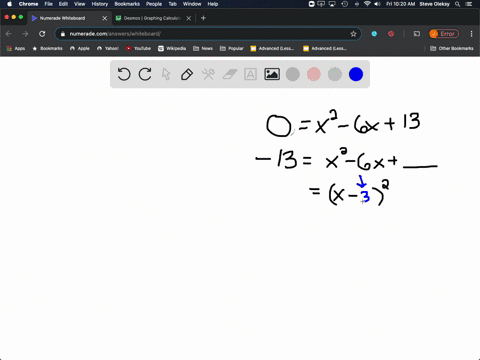480x360 pixels.
Task: Open the File menu
Action: (49, 4)
